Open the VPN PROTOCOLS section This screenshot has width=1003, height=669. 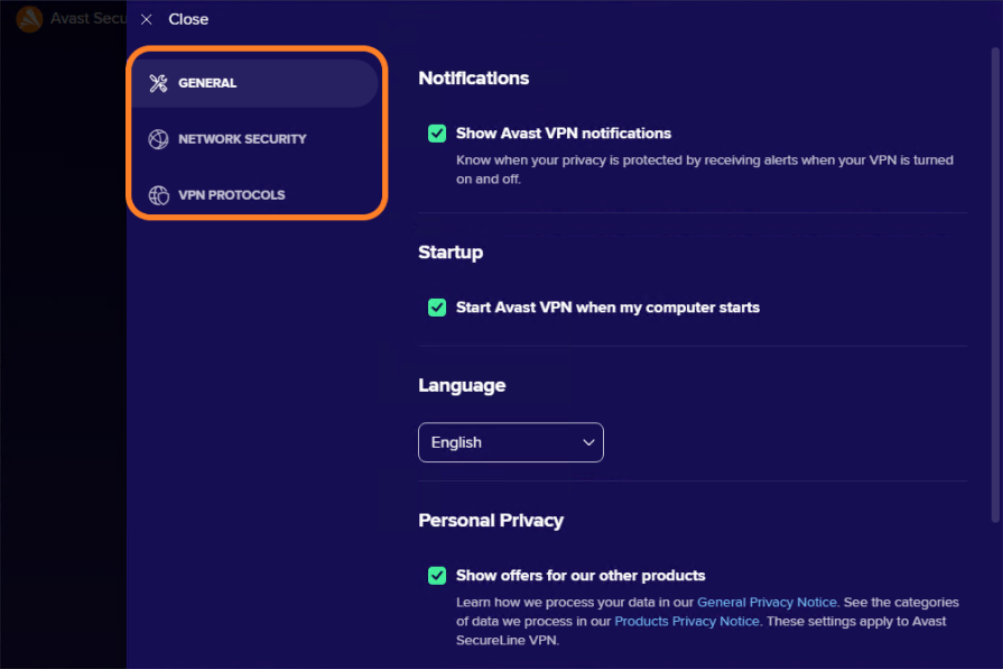pyautogui.click(x=231, y=195)
